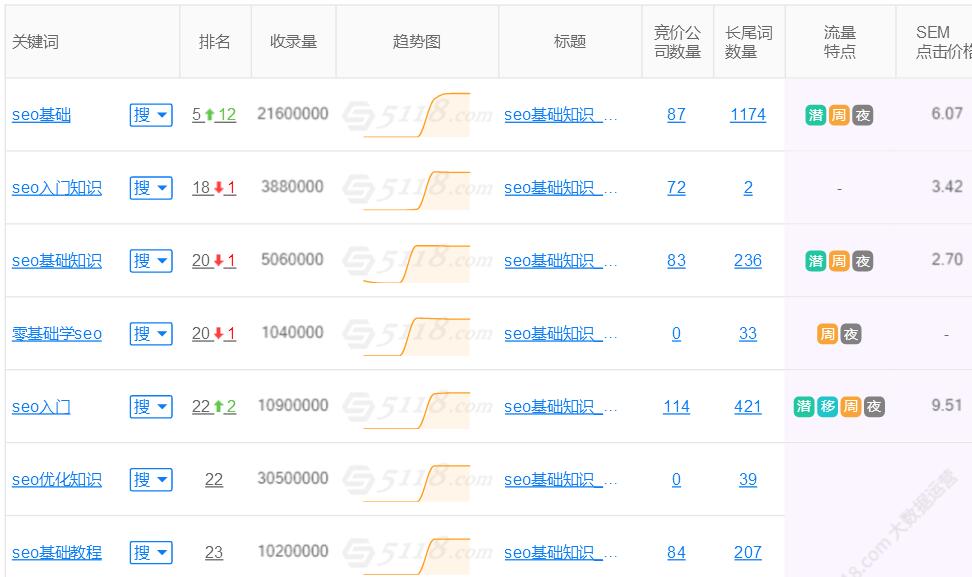Open the seo入门知识 keyword link

point(57,188)
